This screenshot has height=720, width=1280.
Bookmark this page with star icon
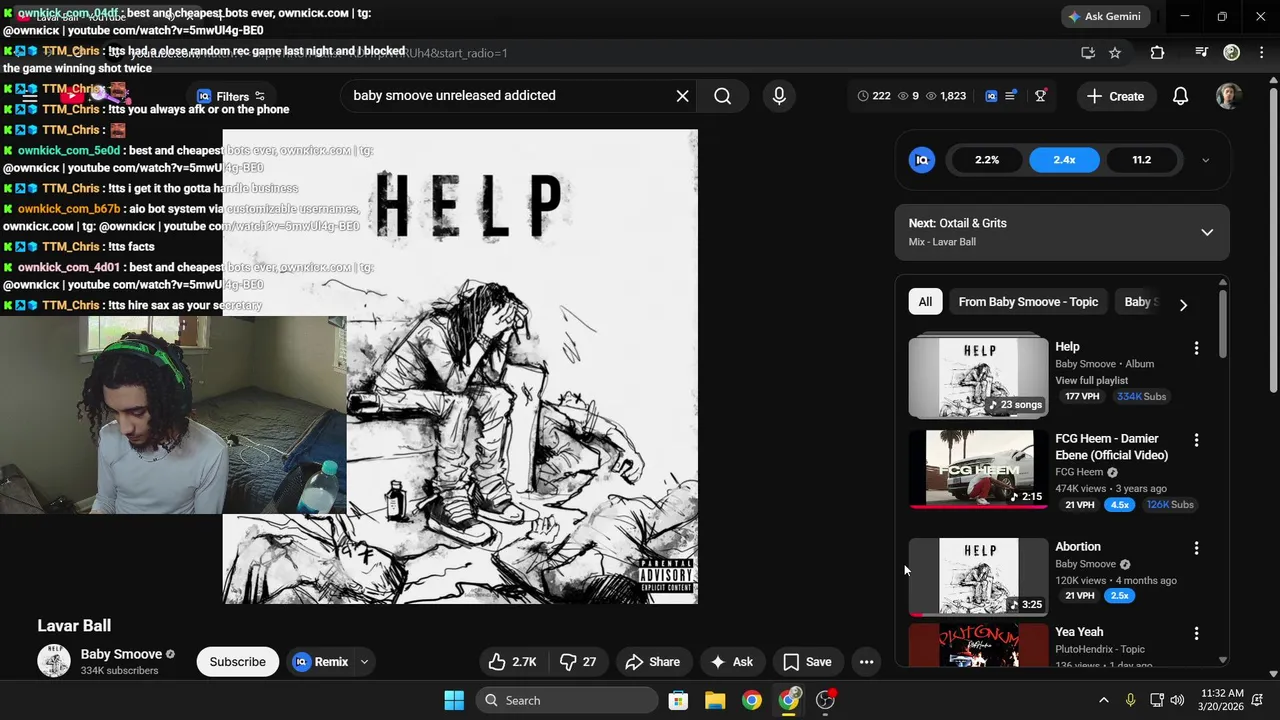(1115, 53)
